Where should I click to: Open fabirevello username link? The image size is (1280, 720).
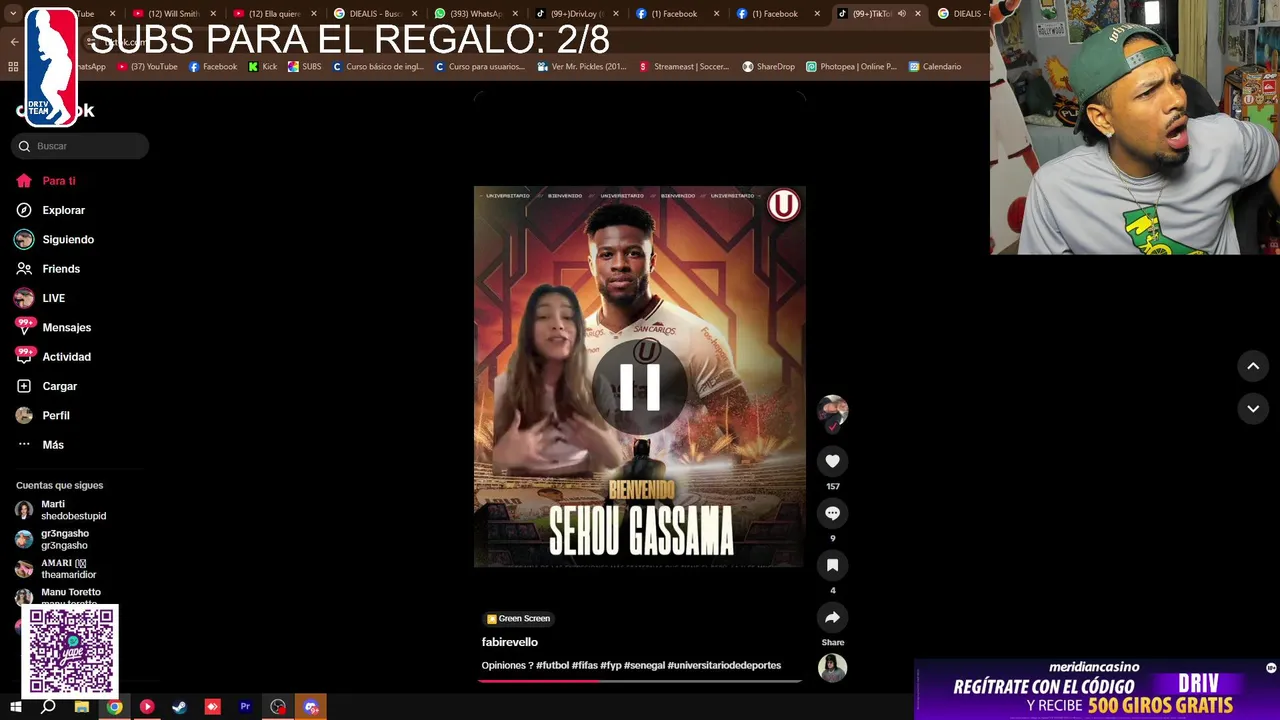[x=510, y=642]
